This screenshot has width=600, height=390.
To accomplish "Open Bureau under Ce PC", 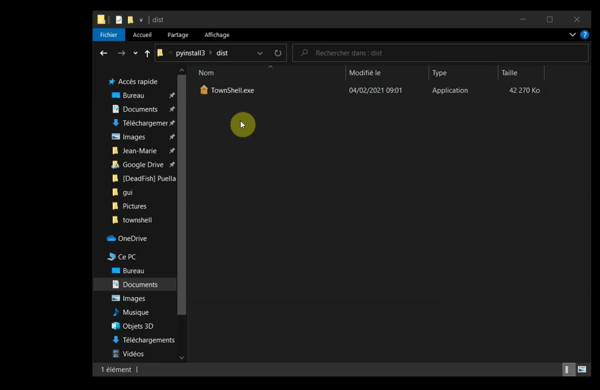I will point(133,271).
